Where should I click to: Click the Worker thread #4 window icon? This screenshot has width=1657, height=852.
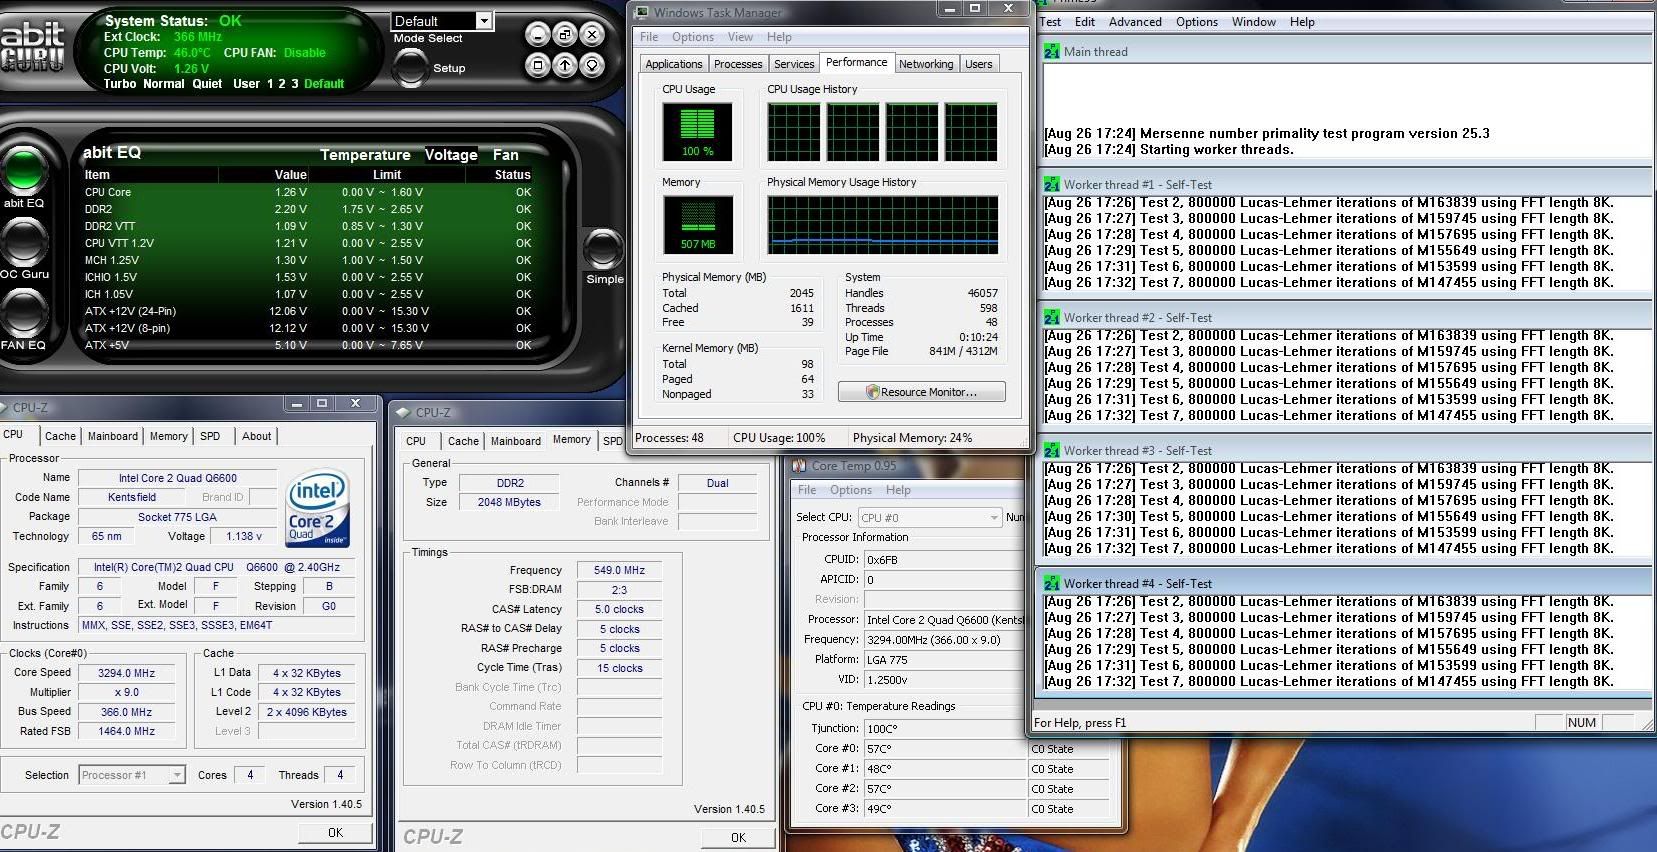click(1052, 583)
